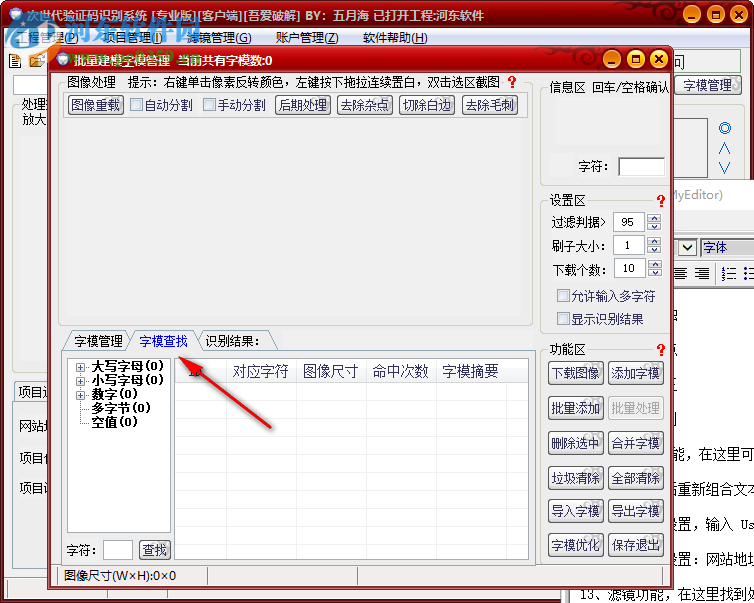Open 滤镜管理(G) menu

pos(219,38)
